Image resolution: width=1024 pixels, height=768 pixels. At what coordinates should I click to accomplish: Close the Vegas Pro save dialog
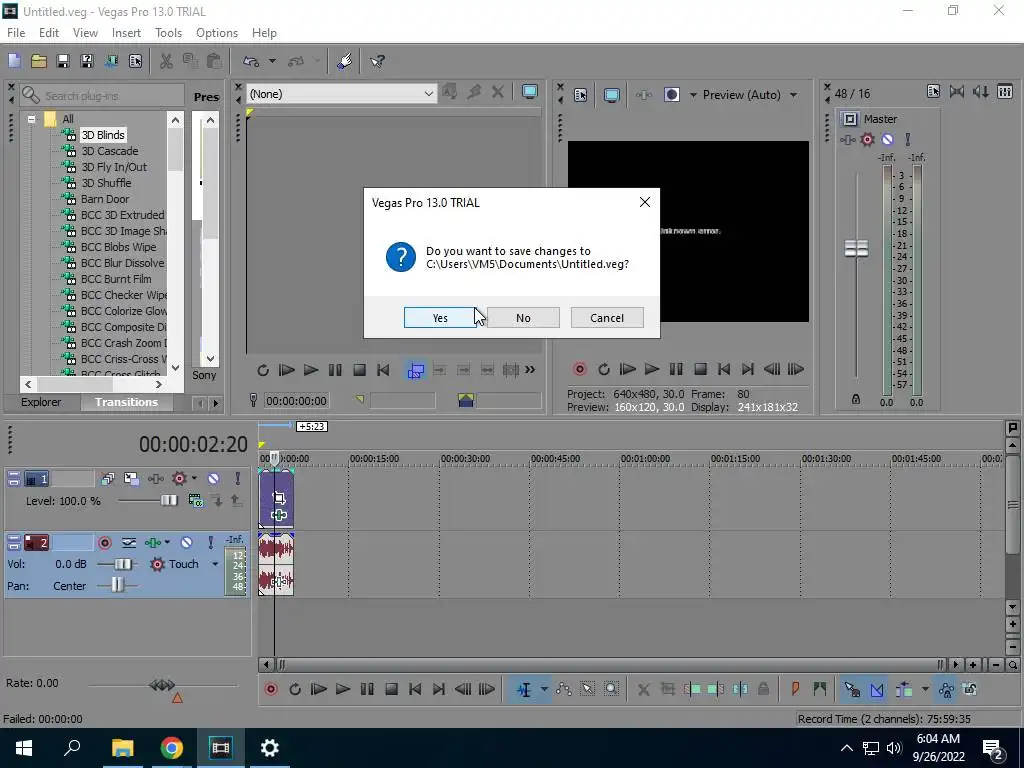pos(645,202)
